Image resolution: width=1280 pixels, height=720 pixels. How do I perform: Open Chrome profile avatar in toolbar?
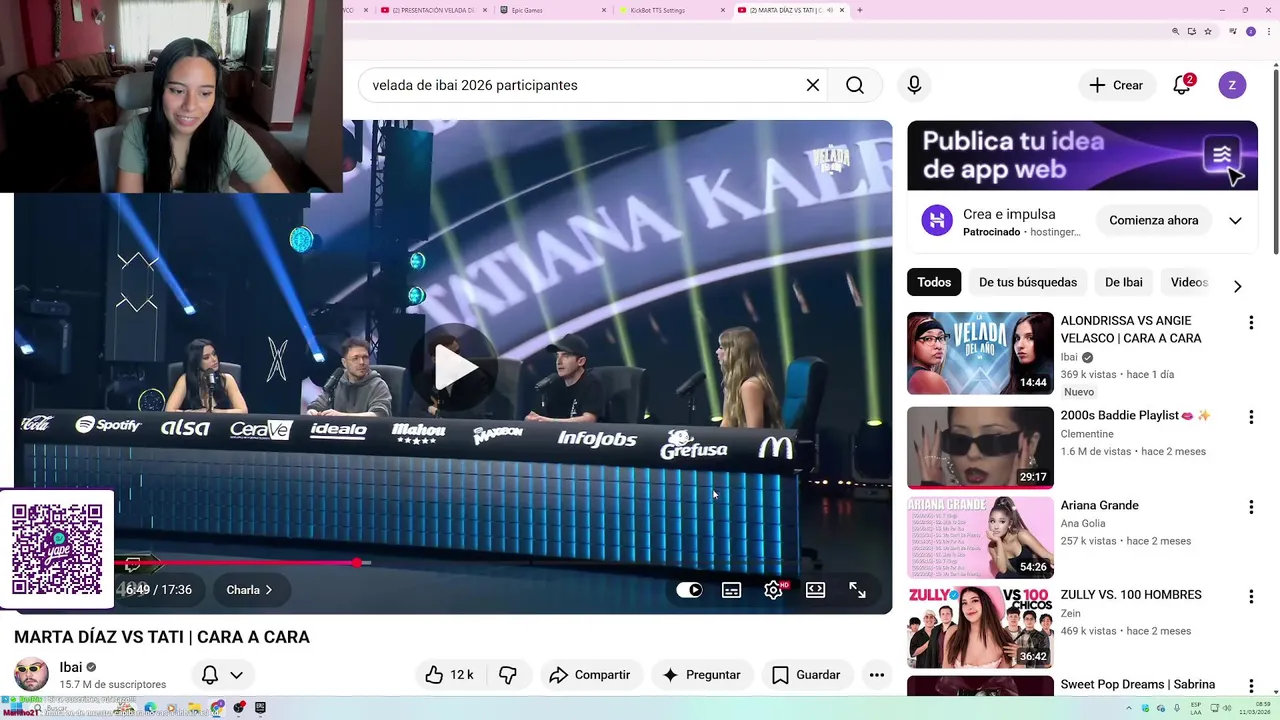coord(1250,32)
